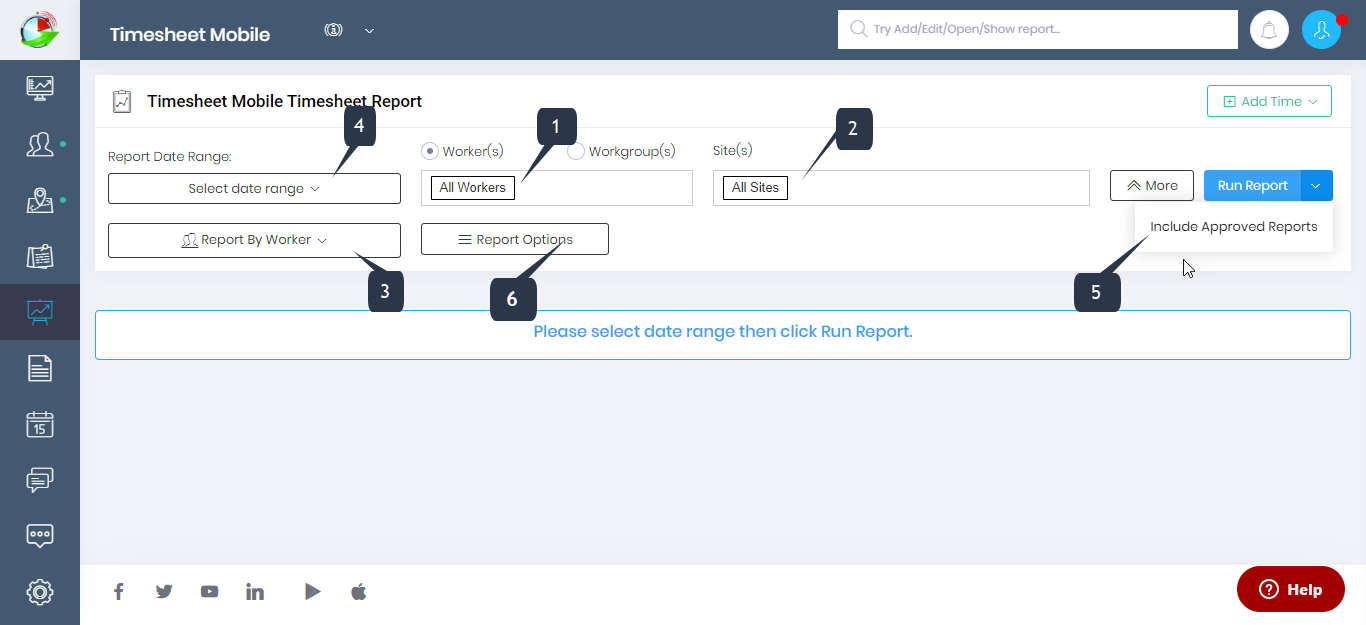Open the LinkedIn footer icon
1366x625 pixels.
(x=255, y=592)
